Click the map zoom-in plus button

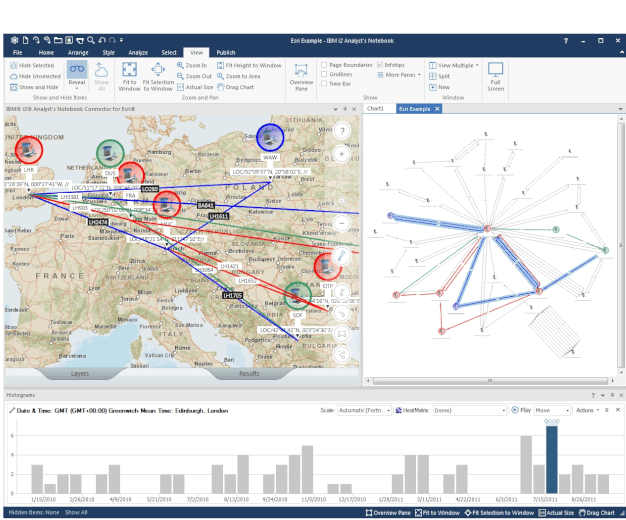click(x=342, y=154)
